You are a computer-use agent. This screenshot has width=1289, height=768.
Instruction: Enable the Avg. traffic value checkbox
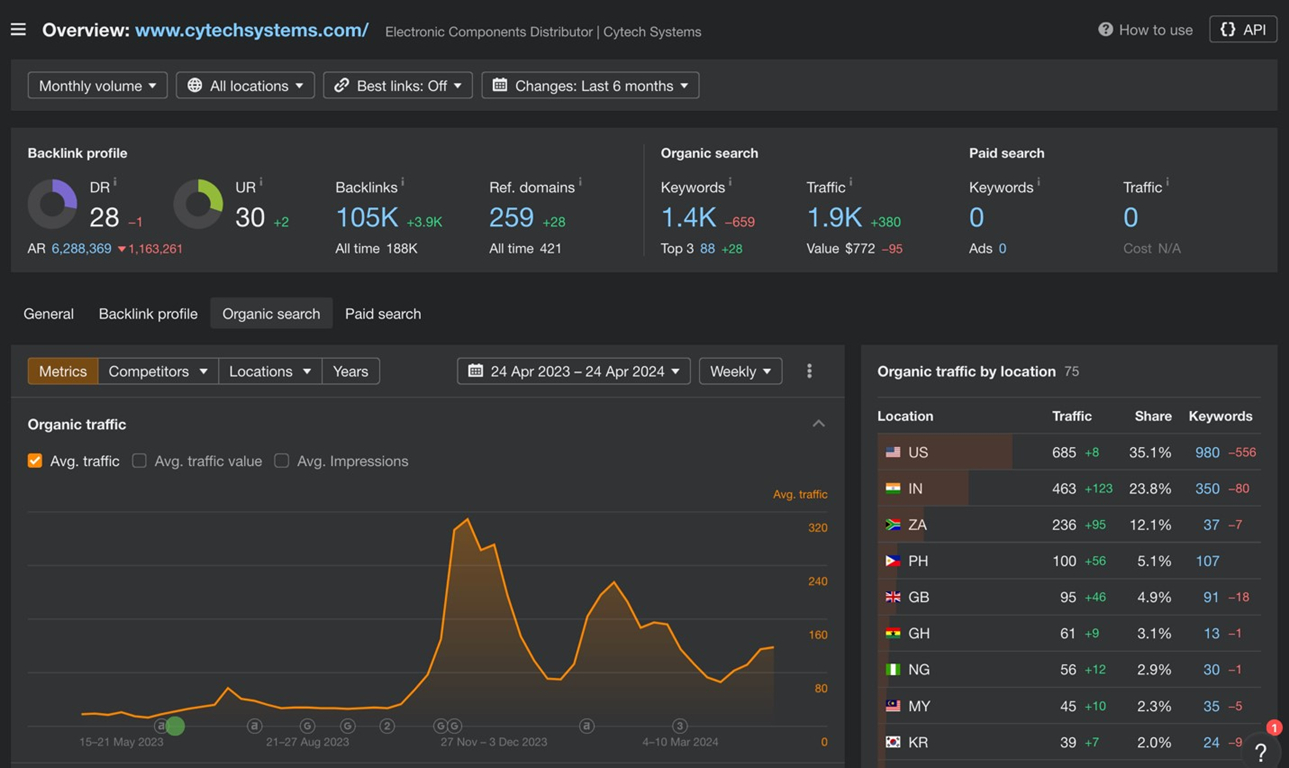139,461
